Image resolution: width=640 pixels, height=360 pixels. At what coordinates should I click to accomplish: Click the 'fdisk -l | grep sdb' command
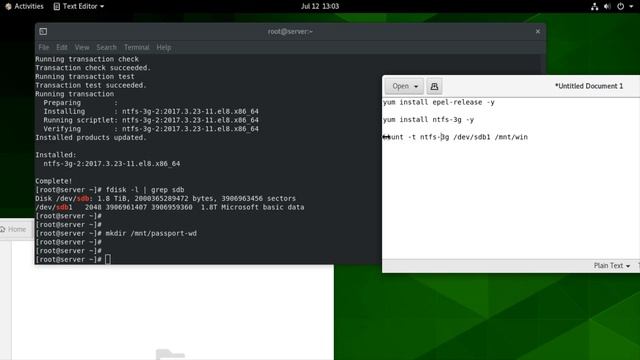point(145,190)
